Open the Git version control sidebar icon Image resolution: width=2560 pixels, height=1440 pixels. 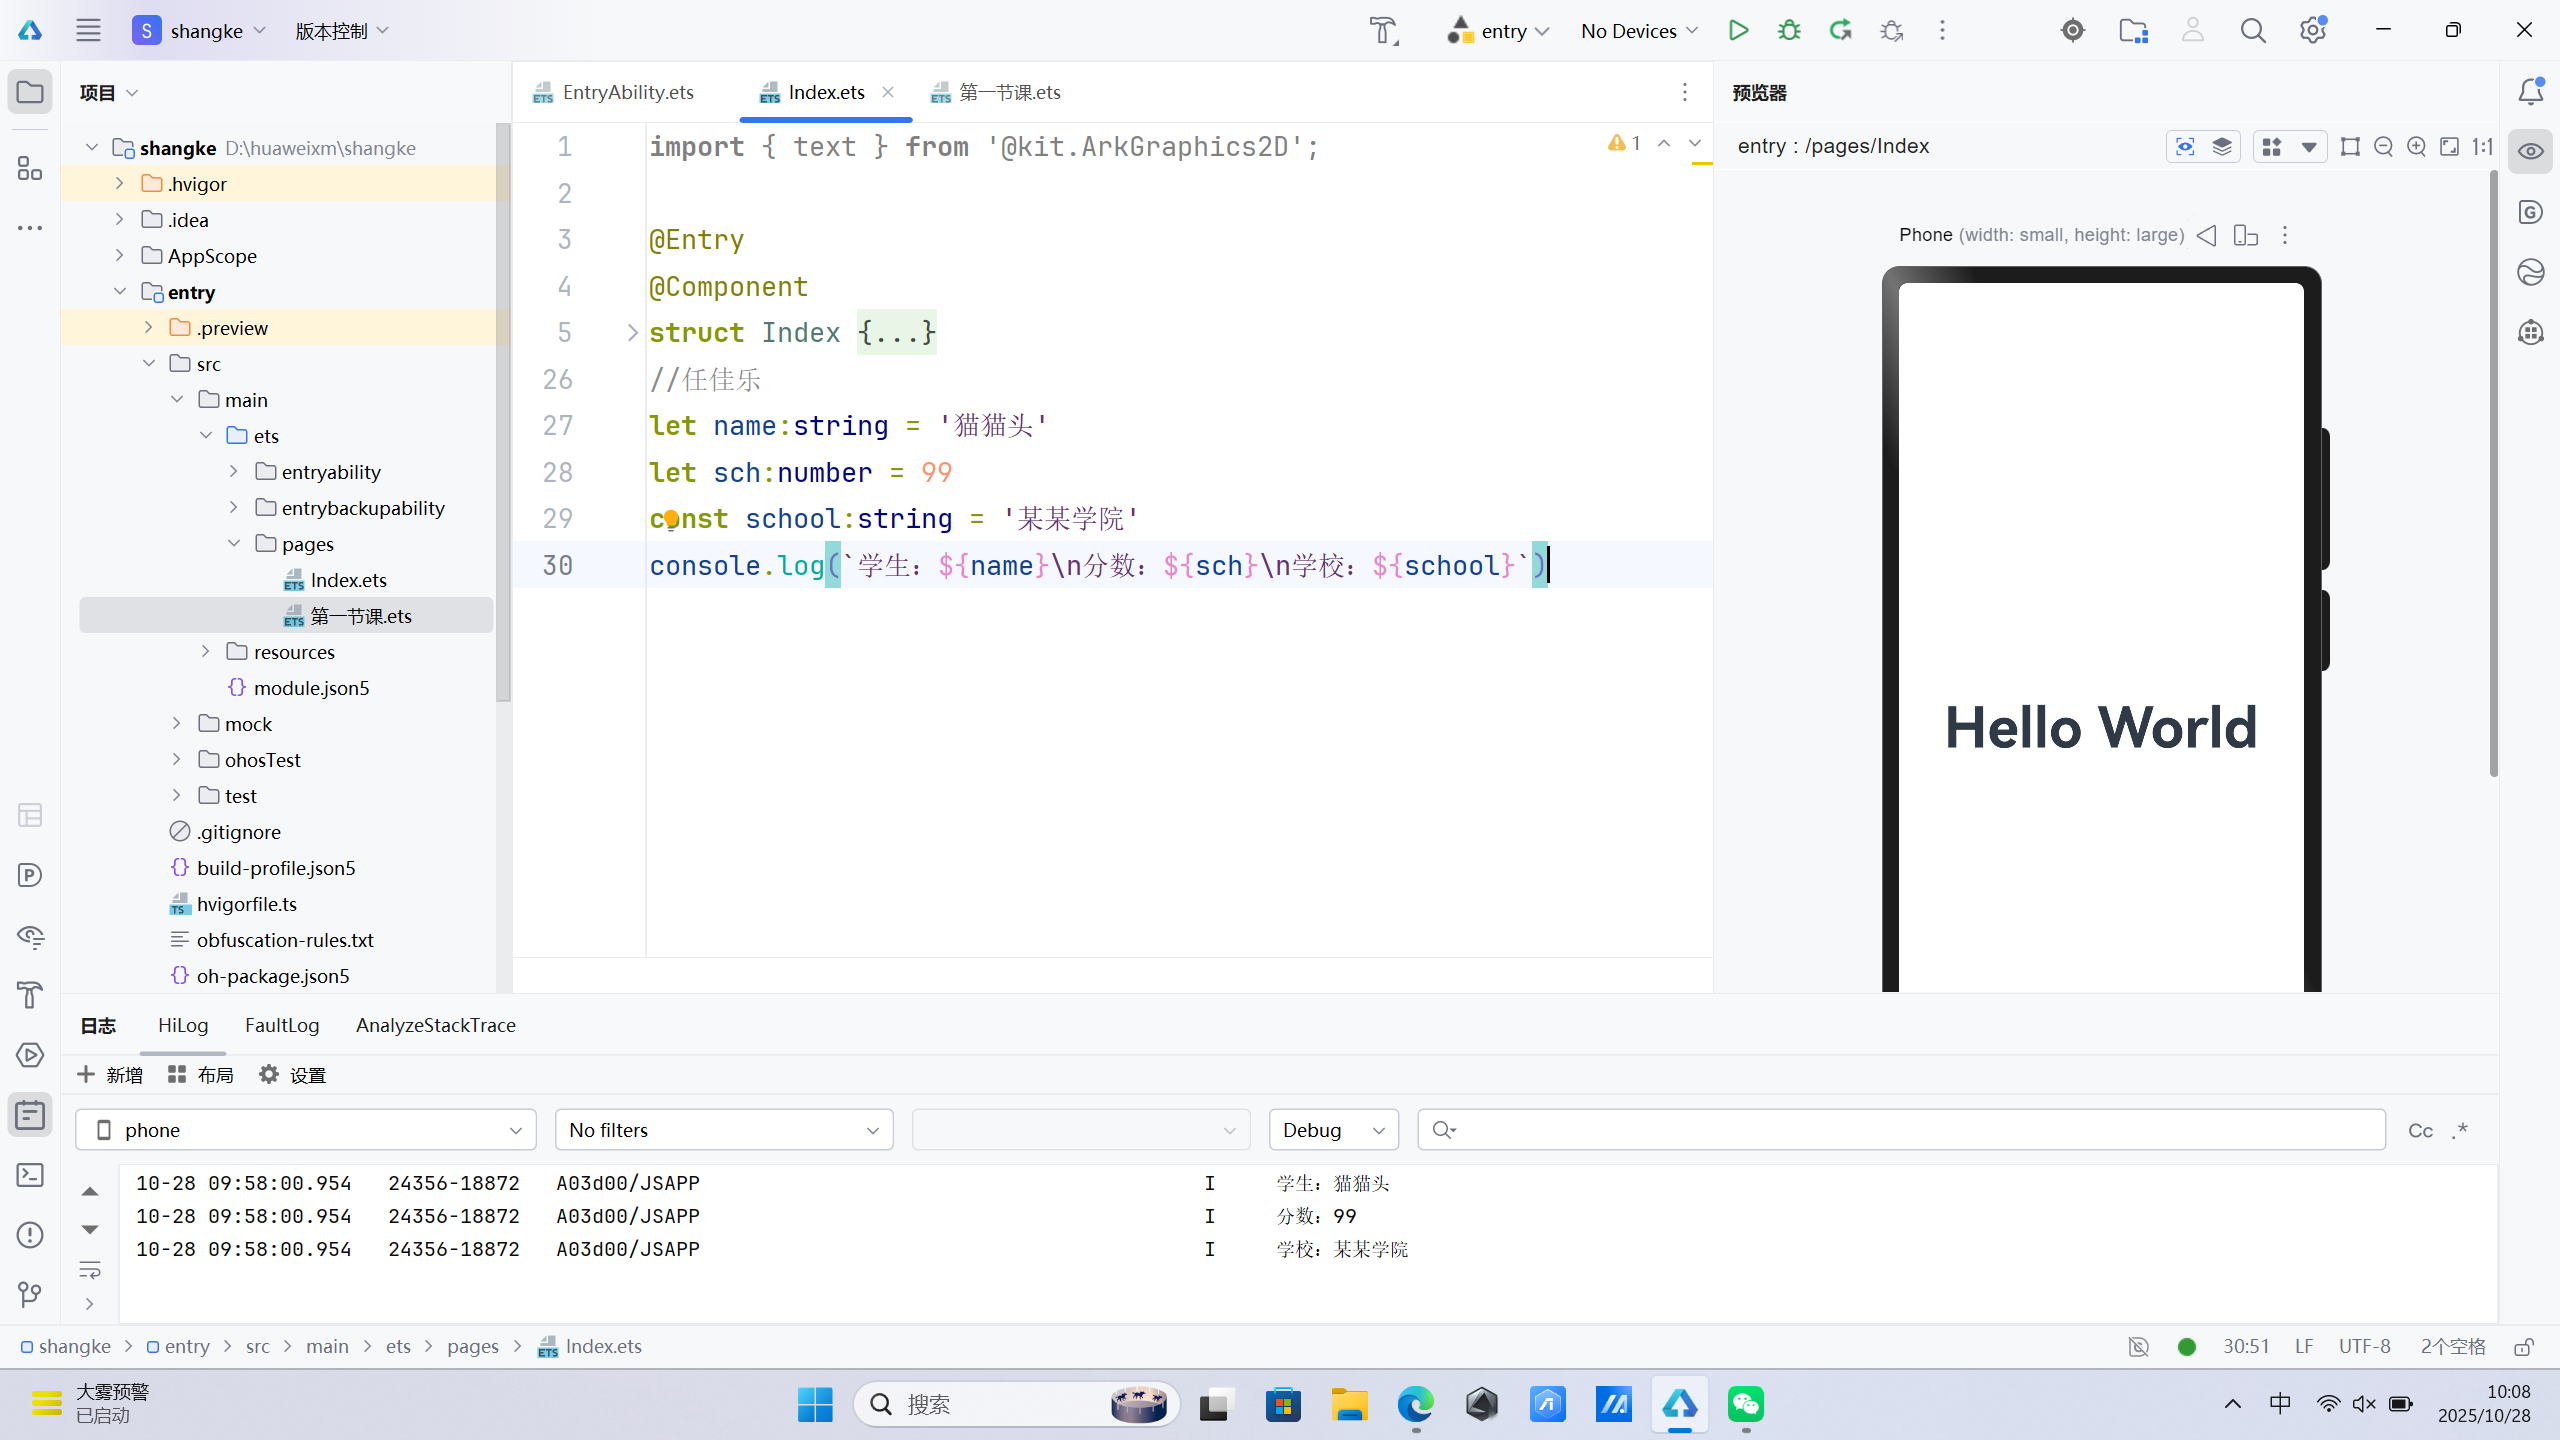tap(30, 1294)
